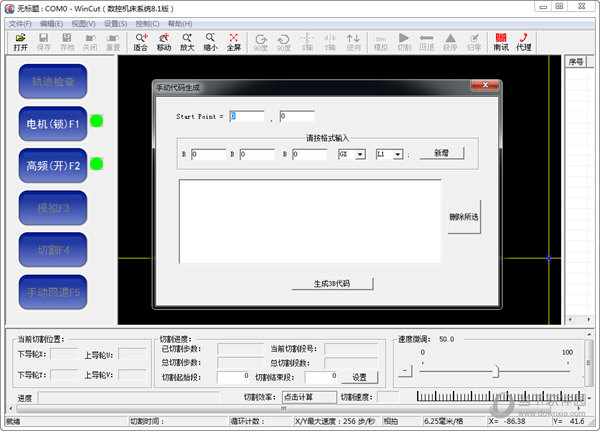Click the 序号 column header
The image size is (600, 431).
coord(576,62)
